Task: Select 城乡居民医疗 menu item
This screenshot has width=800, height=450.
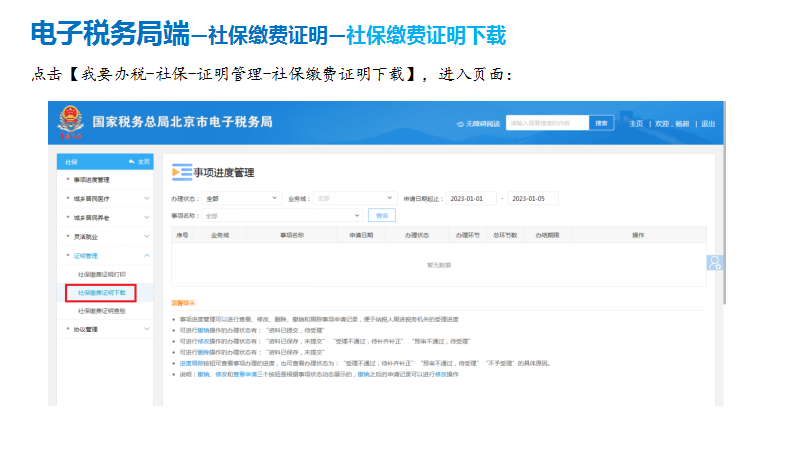Action: click(x=91, y=198)
